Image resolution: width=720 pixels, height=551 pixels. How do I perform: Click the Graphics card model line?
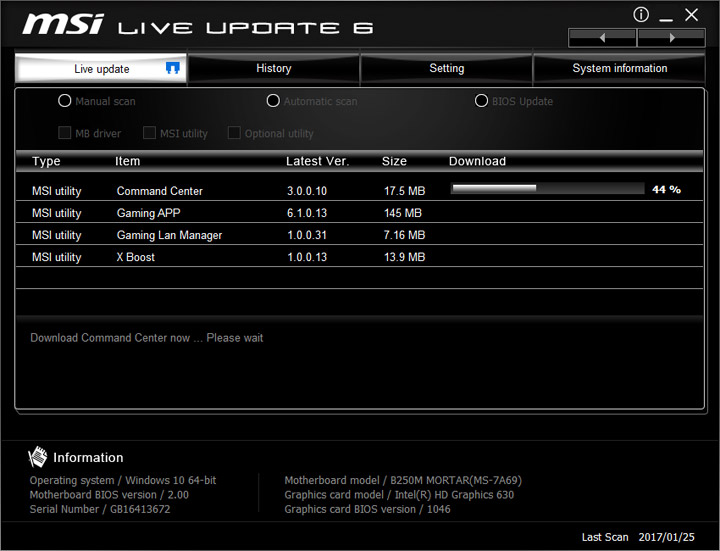coord(399,495)
